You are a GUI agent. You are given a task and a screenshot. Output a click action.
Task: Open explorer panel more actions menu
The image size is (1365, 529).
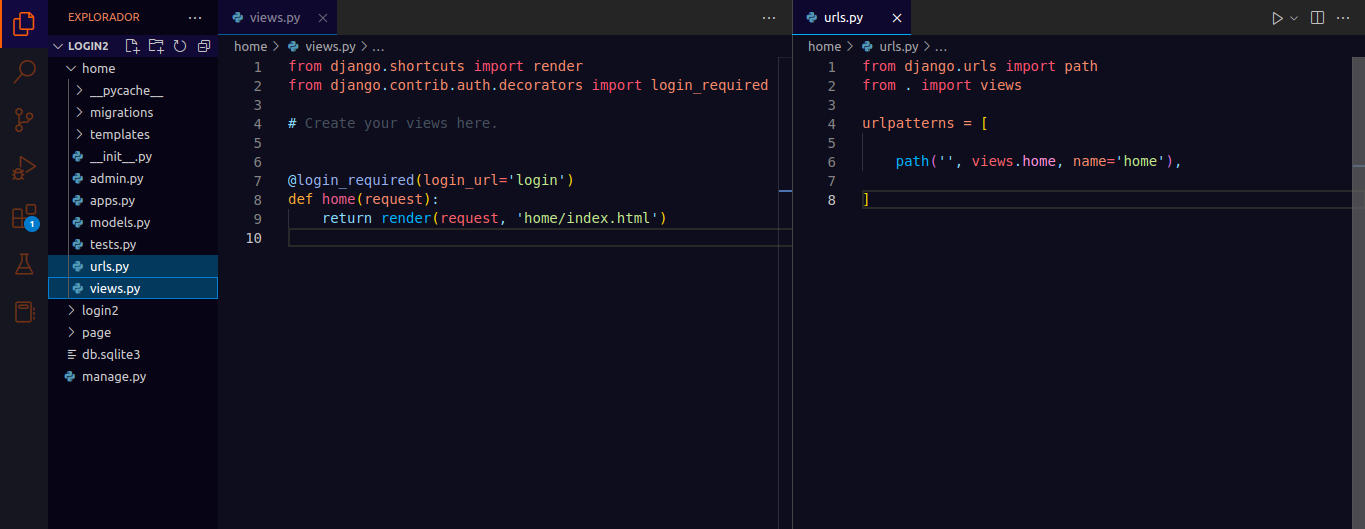(195, 18)
